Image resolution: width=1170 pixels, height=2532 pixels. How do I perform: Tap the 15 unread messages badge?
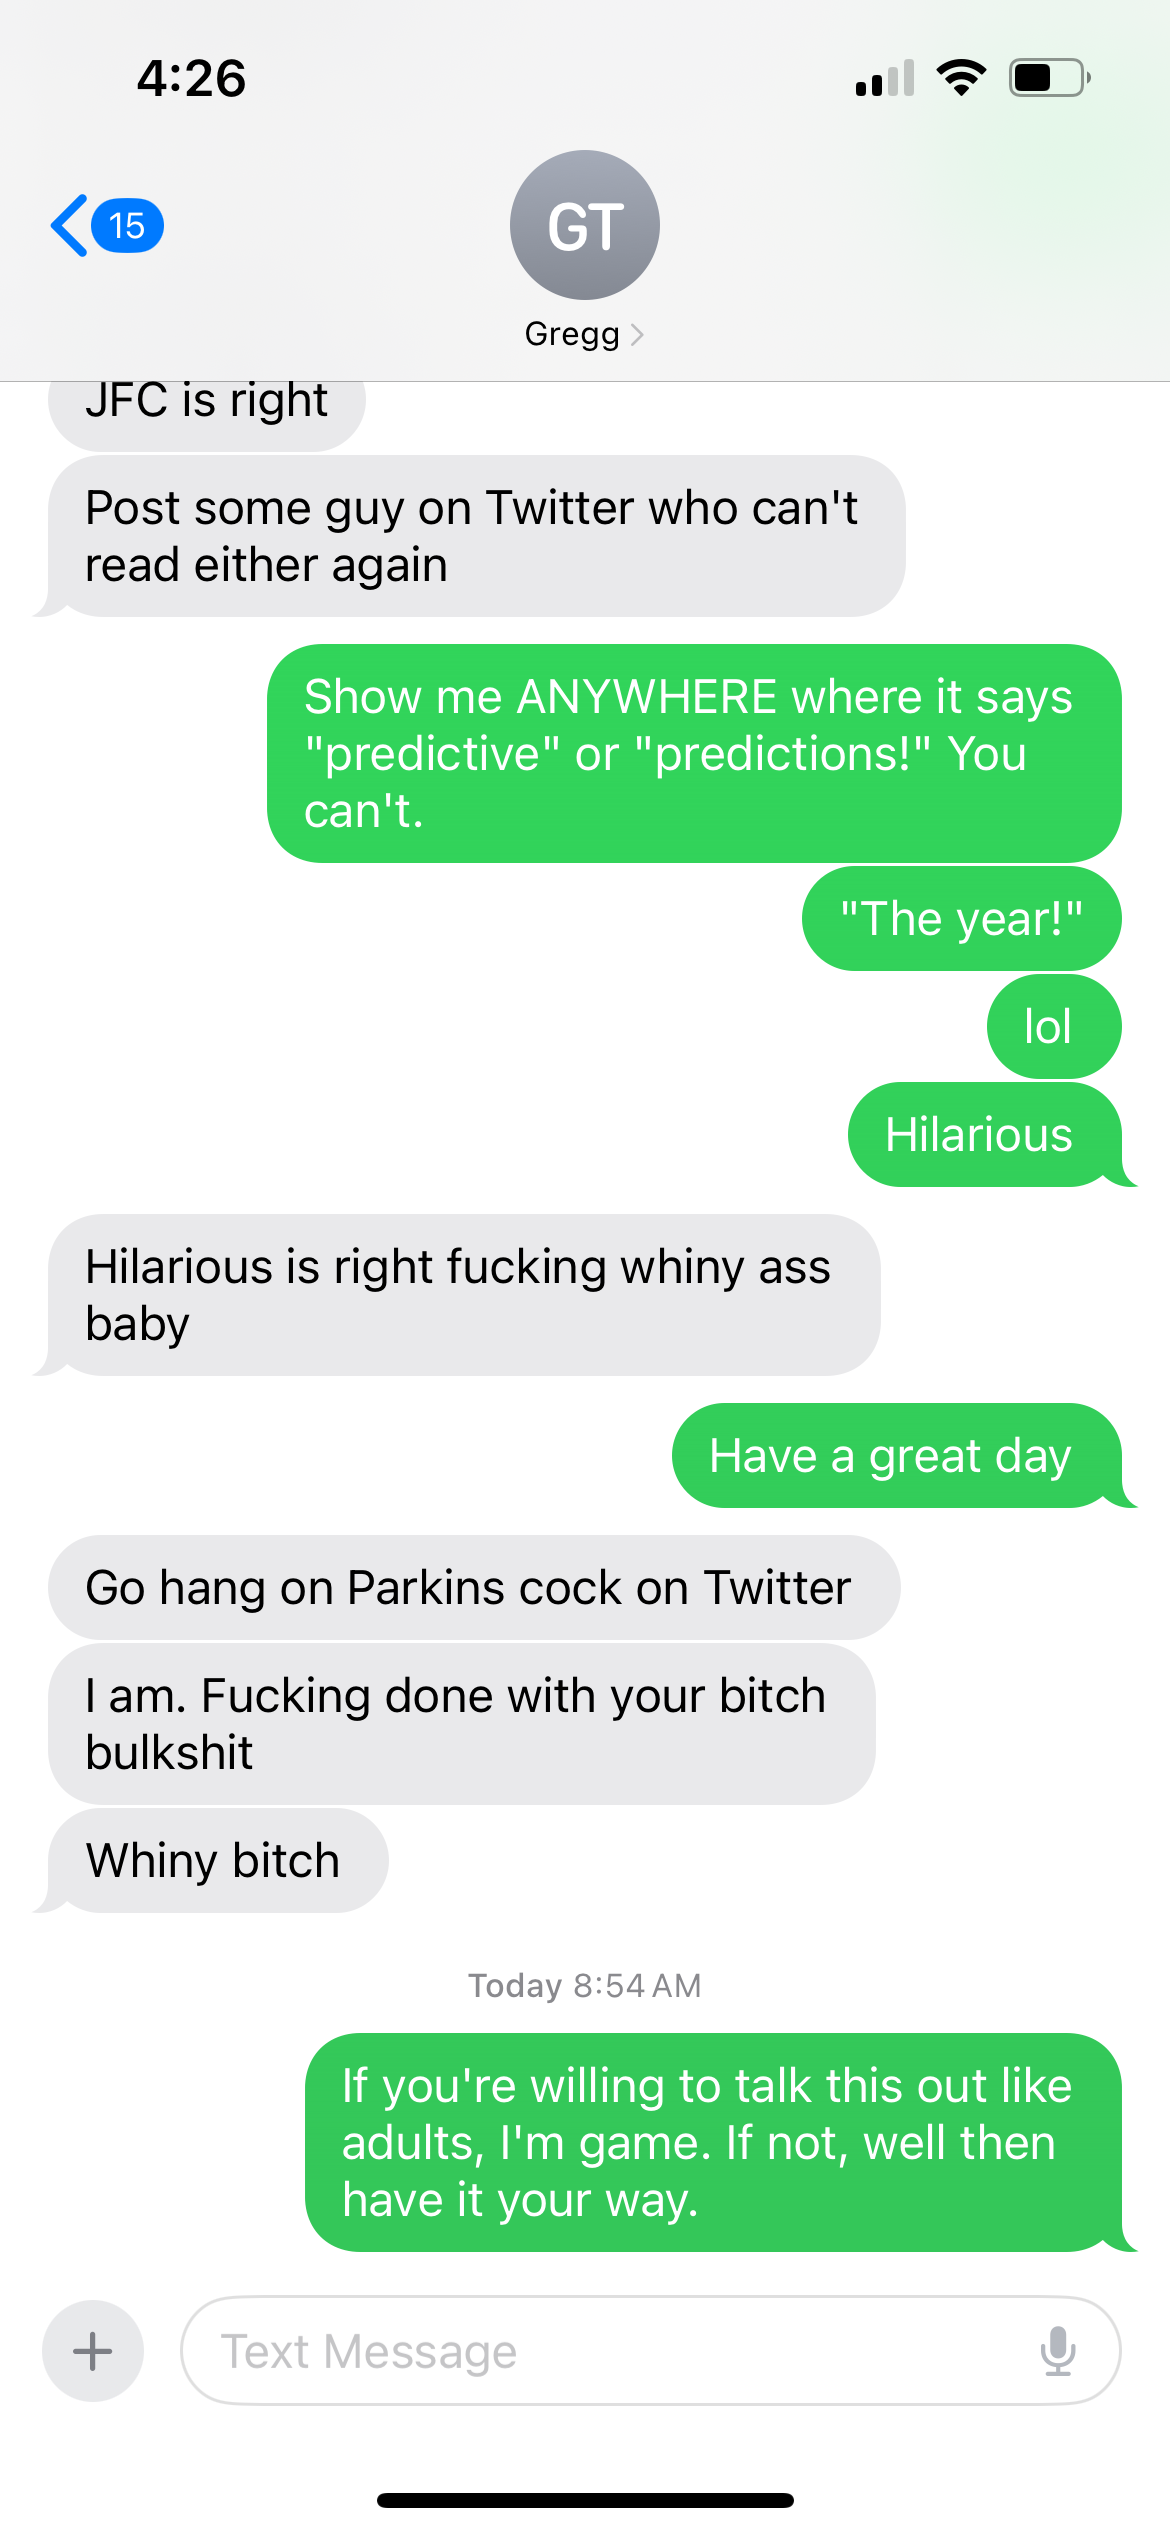coord(127,225)
